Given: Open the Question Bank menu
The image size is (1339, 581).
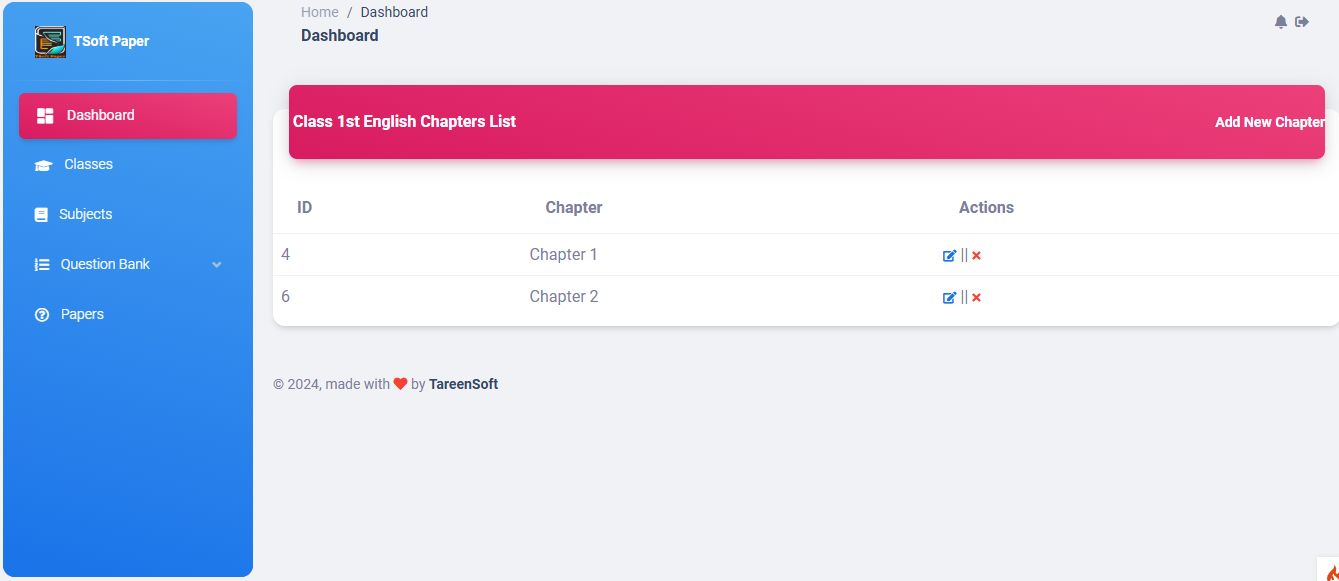Looking at the screenshot, I should click(x=105, y=264).
